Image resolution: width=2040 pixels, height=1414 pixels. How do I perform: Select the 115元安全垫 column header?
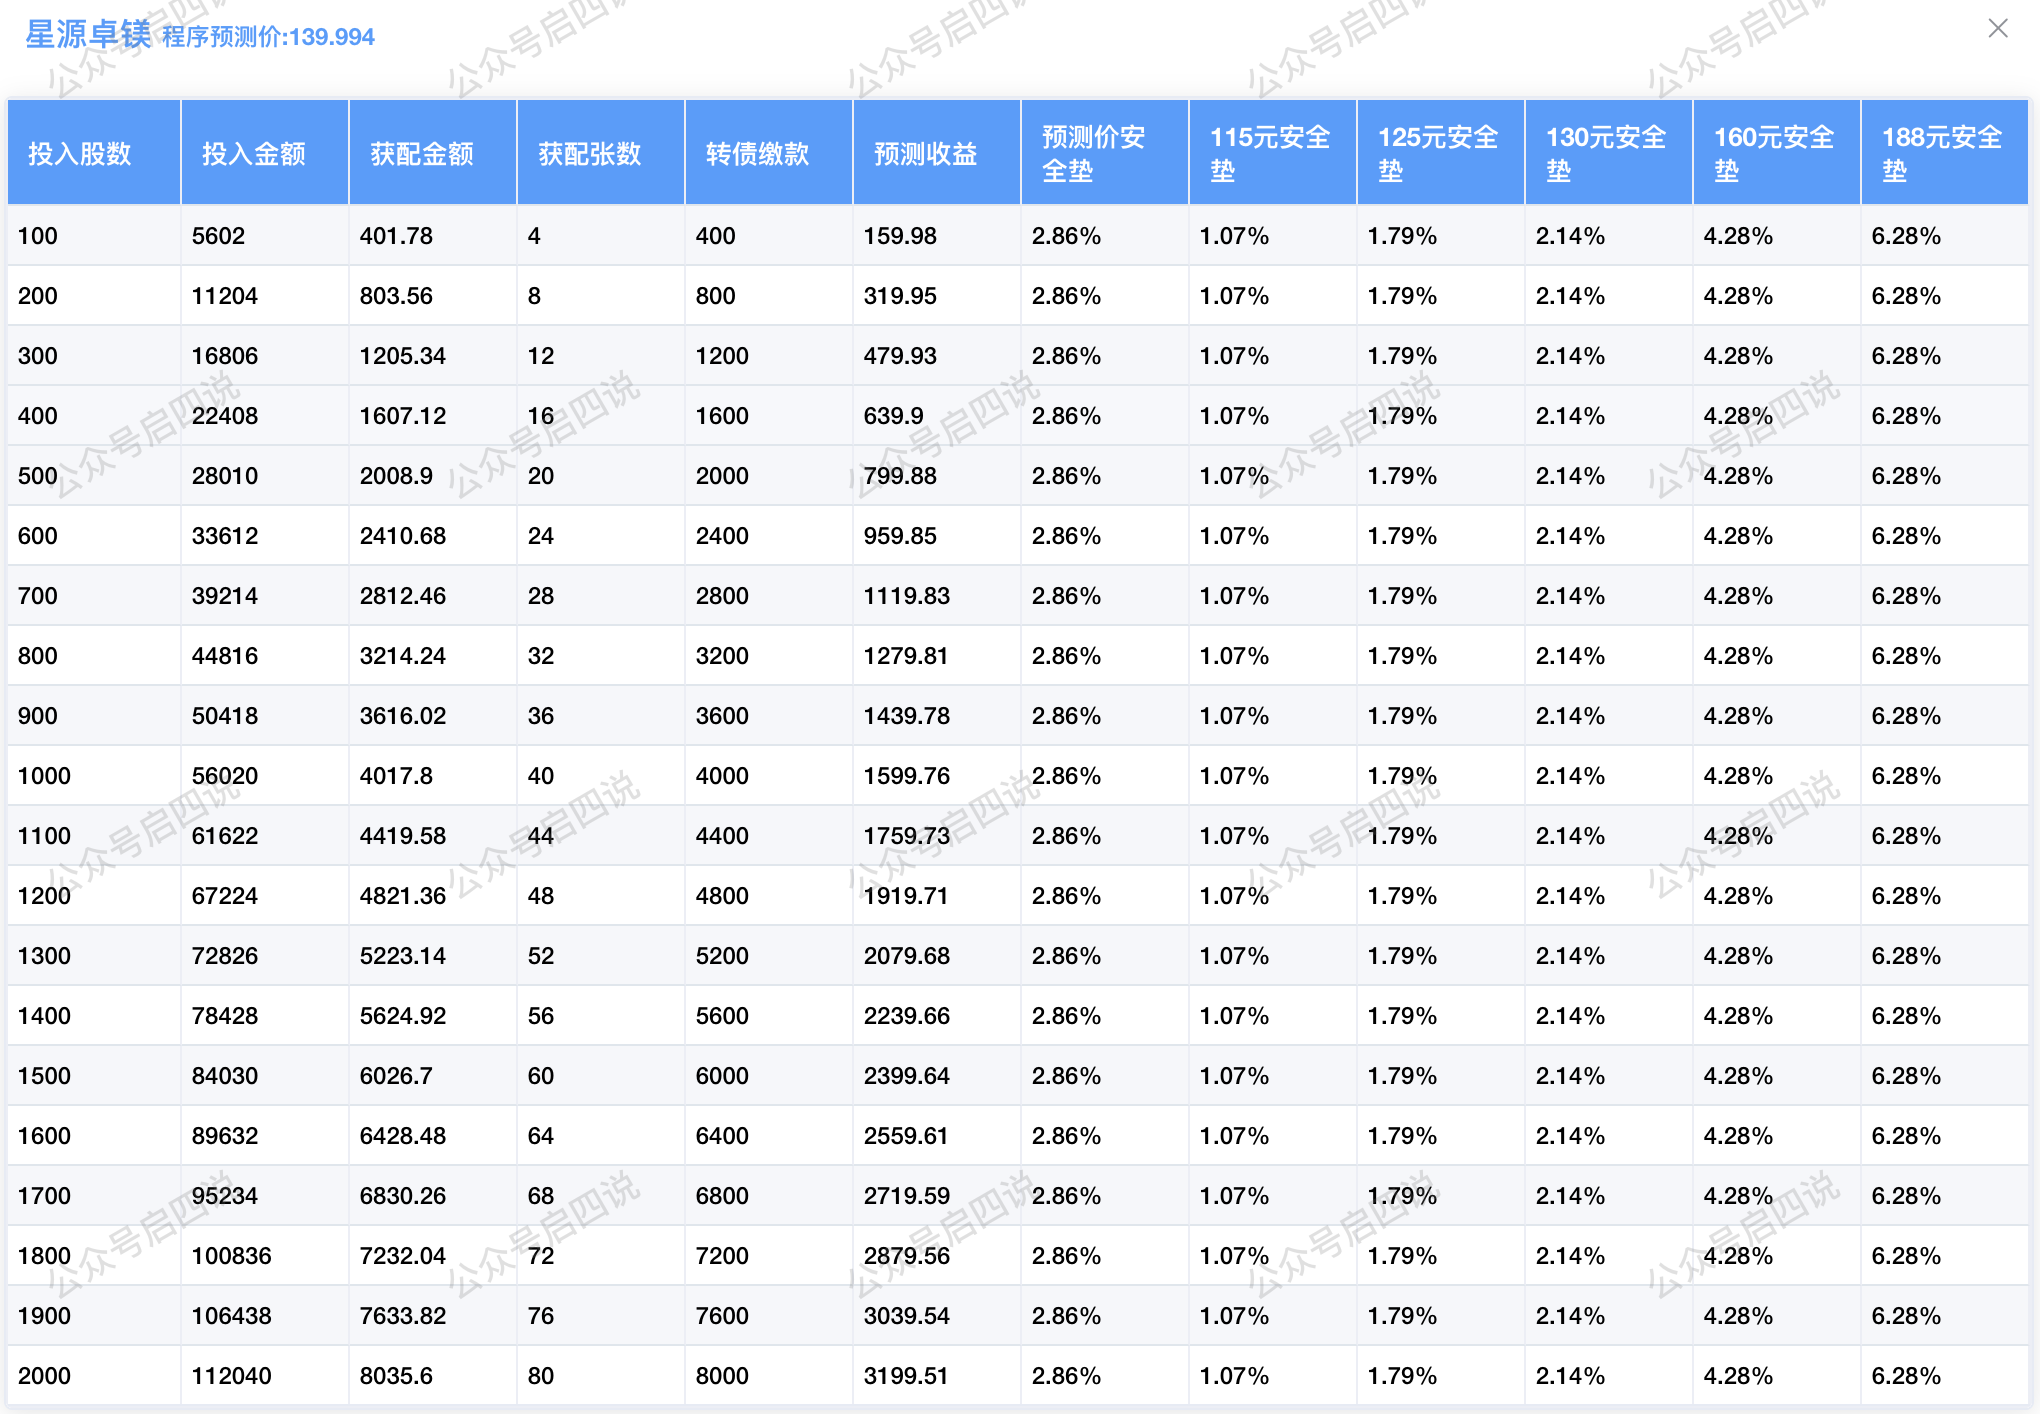pyautogui.click(x=1270, y=154)
